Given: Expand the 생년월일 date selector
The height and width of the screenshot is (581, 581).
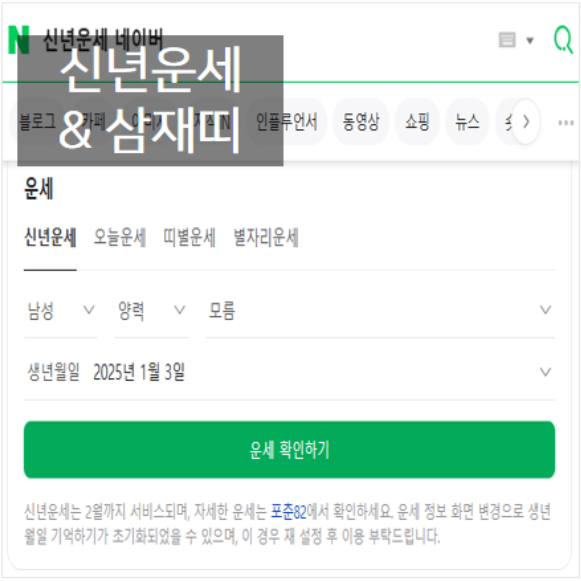Looking at the screenshot, I should [x=289, y=372].
